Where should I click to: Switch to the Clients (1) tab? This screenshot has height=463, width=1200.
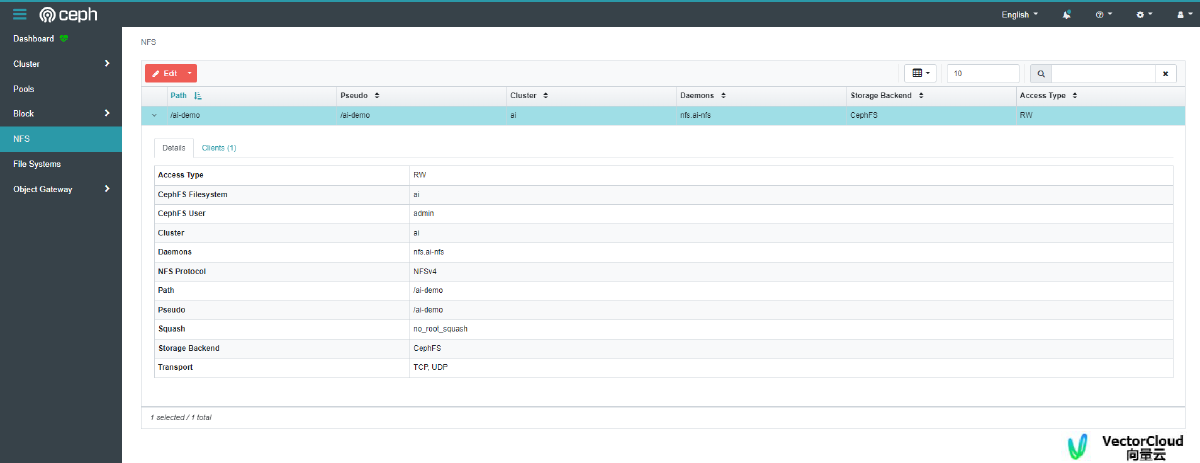(219, 147)
